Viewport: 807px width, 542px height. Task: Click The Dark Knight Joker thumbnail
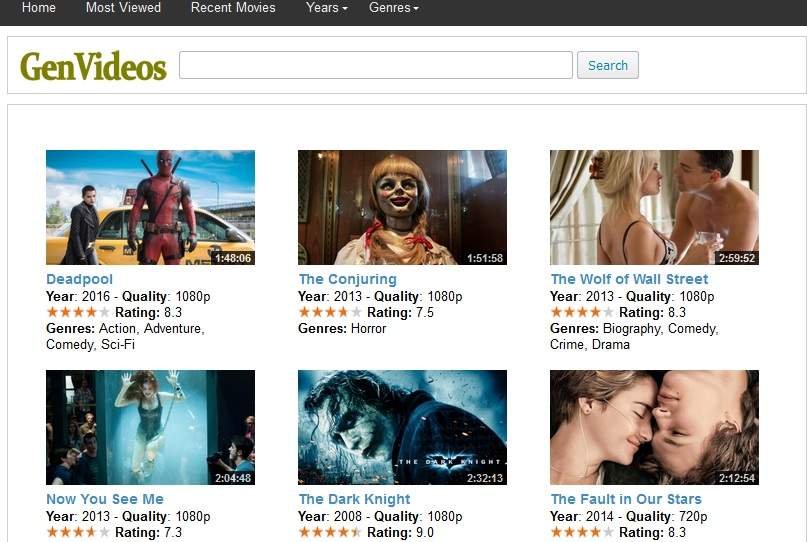click(402, 427)
